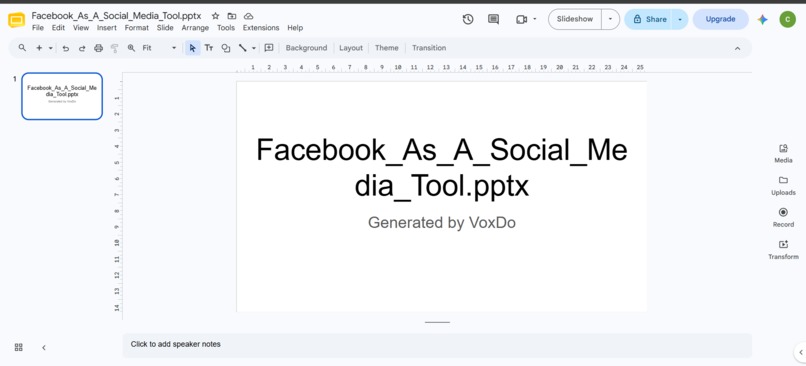Click the move to folder icon
Image resolution: width=806 pixels, height=366 pixels.
tap(232, 16)
